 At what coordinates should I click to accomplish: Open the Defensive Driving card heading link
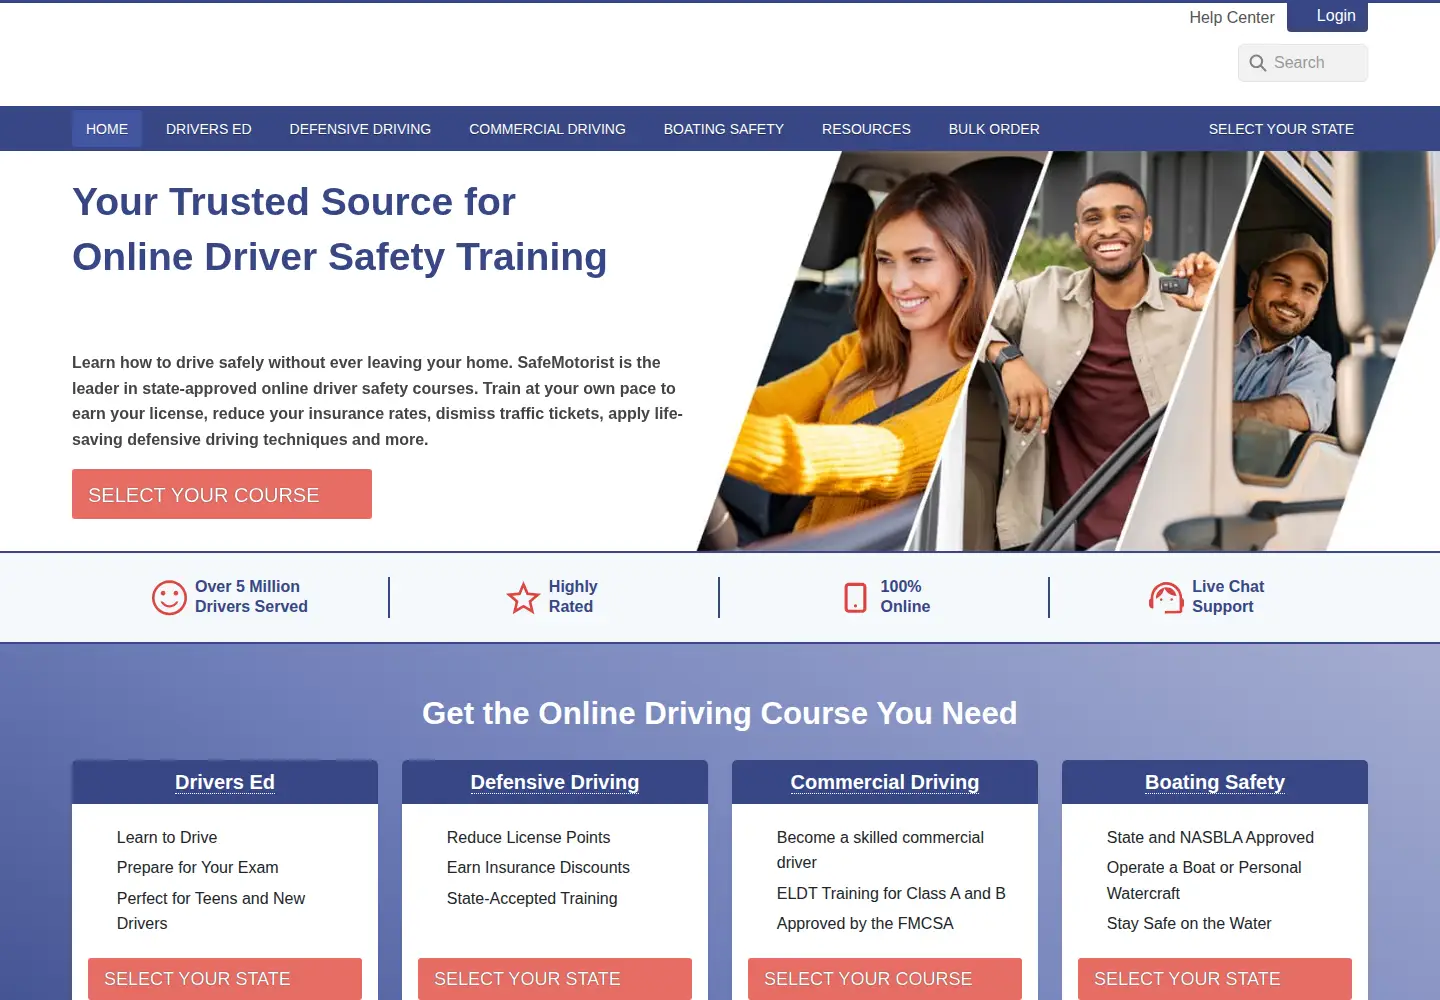(x=555, y=782)
